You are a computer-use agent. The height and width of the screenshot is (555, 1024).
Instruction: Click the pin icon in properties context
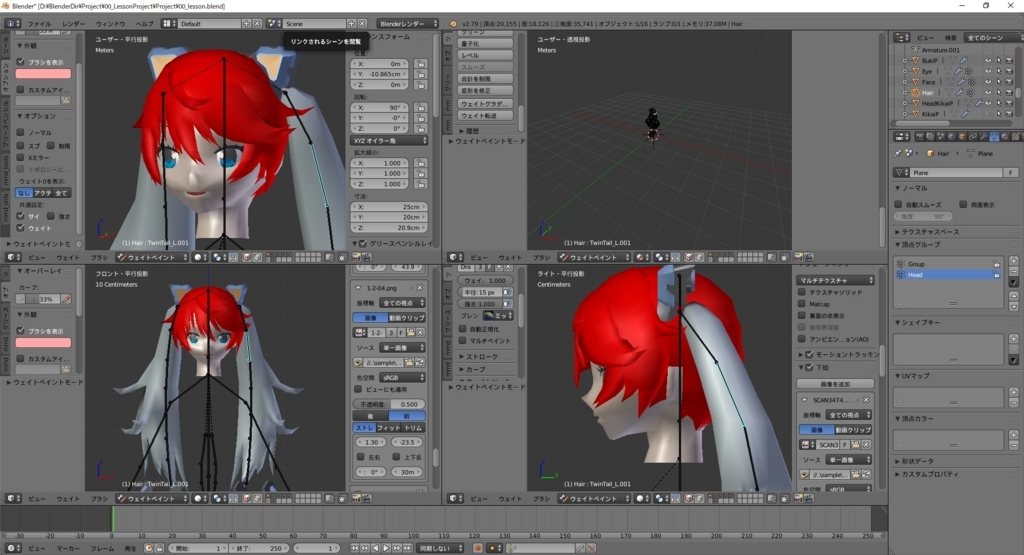tap(898, 153)
